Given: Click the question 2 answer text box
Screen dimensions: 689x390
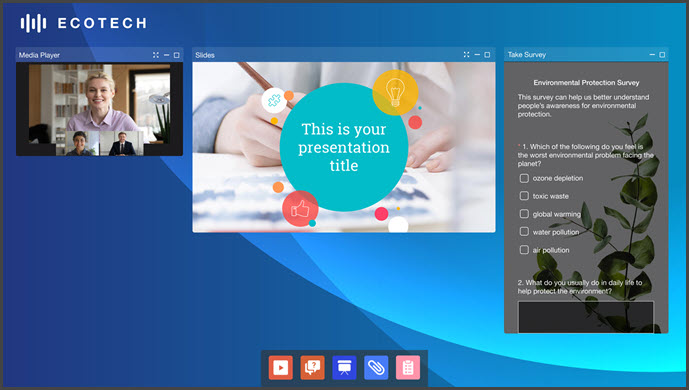Looking at the screenshot, I should [586, 317].
